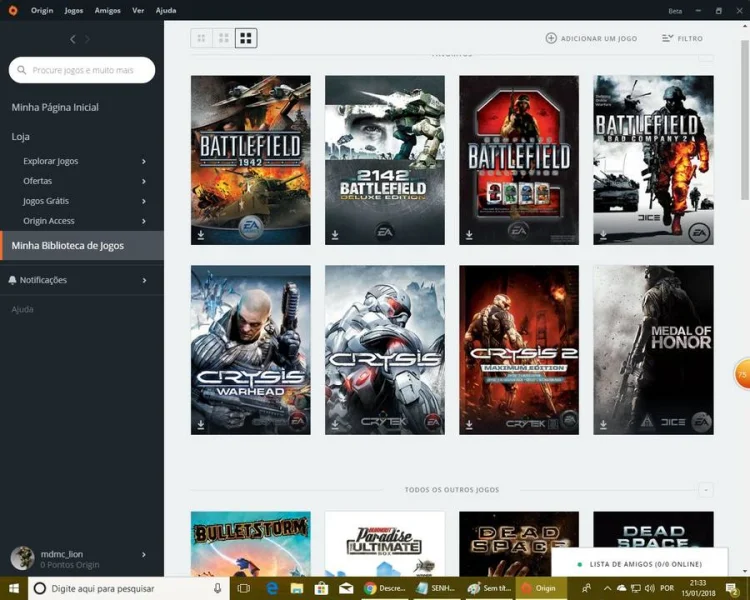Open the Bulletstorm game tile
Image resolution: width=750 pixels, height=600 pixels.
tap(251, 544)
